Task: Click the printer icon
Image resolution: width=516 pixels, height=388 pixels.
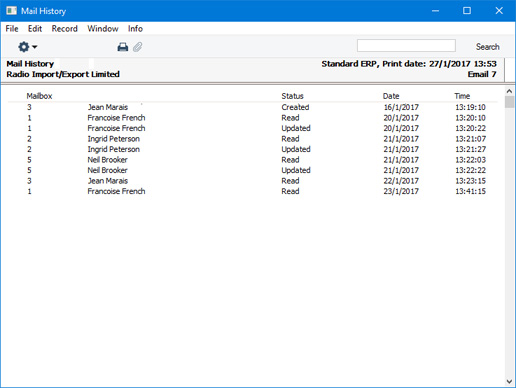Action: pos(123,47)
